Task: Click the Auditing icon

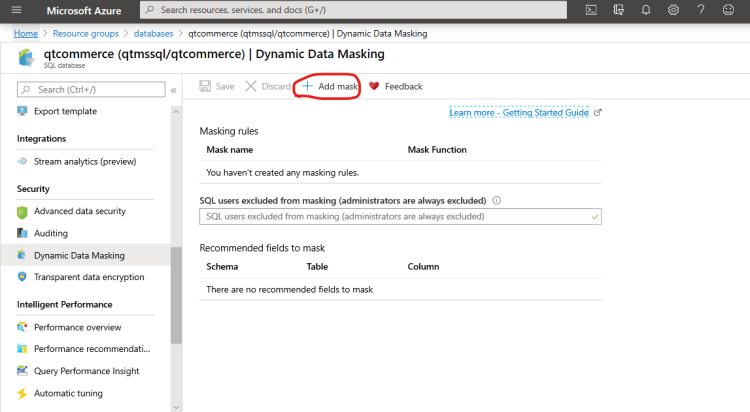Action: click(22, 233)
